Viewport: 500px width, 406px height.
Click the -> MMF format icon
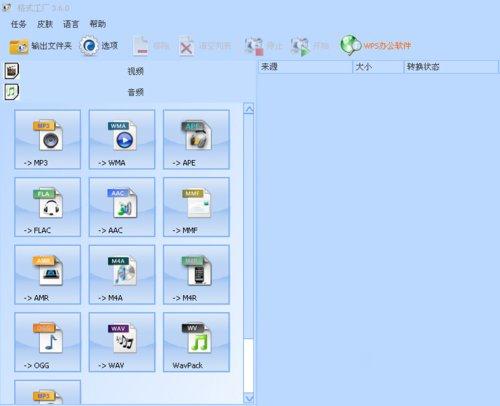point(196,207)
